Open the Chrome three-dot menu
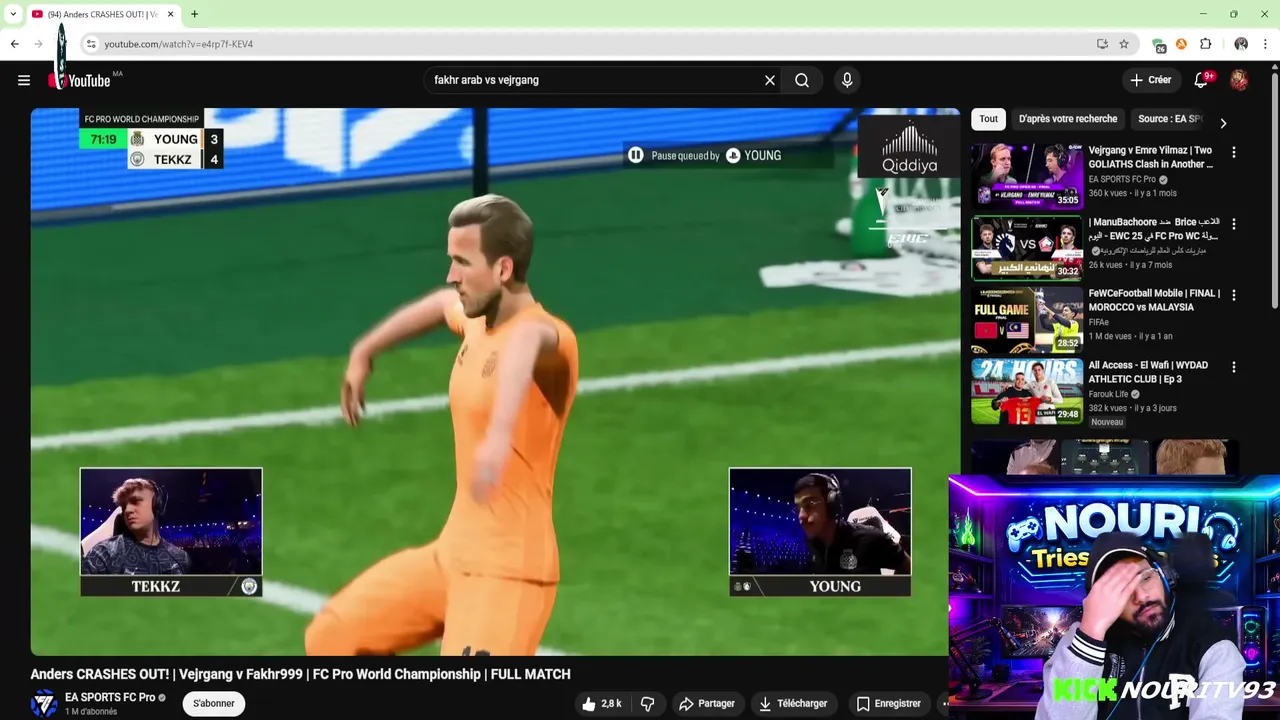The image size is (1280, 720). click(1265, 44)
